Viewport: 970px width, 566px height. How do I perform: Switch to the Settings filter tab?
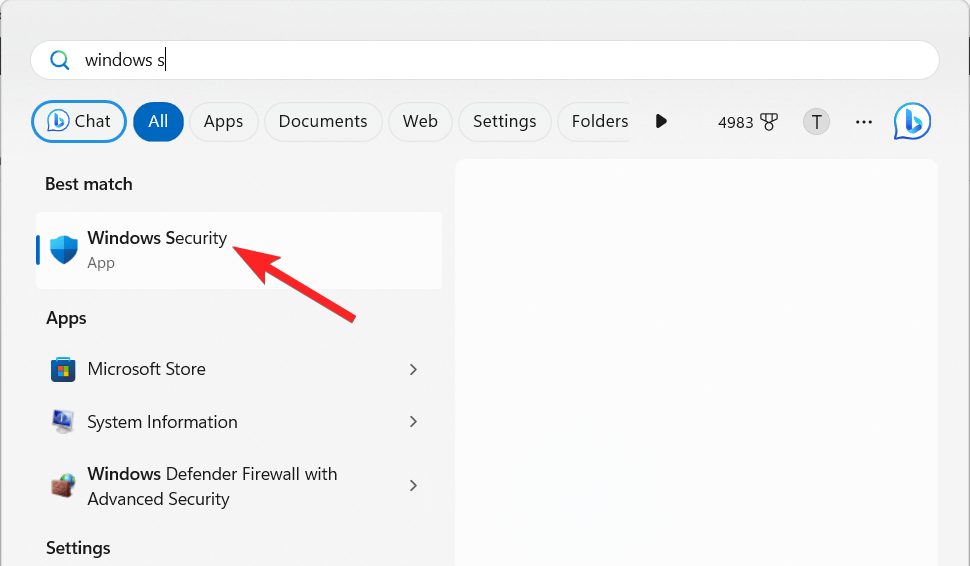point(504,121)
